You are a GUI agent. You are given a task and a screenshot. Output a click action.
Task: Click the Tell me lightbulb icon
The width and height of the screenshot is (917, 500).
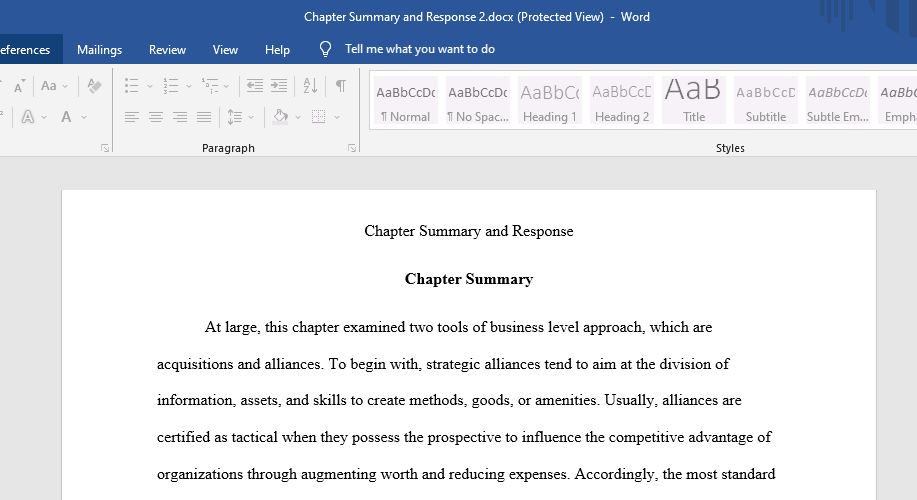pos(325,49)
